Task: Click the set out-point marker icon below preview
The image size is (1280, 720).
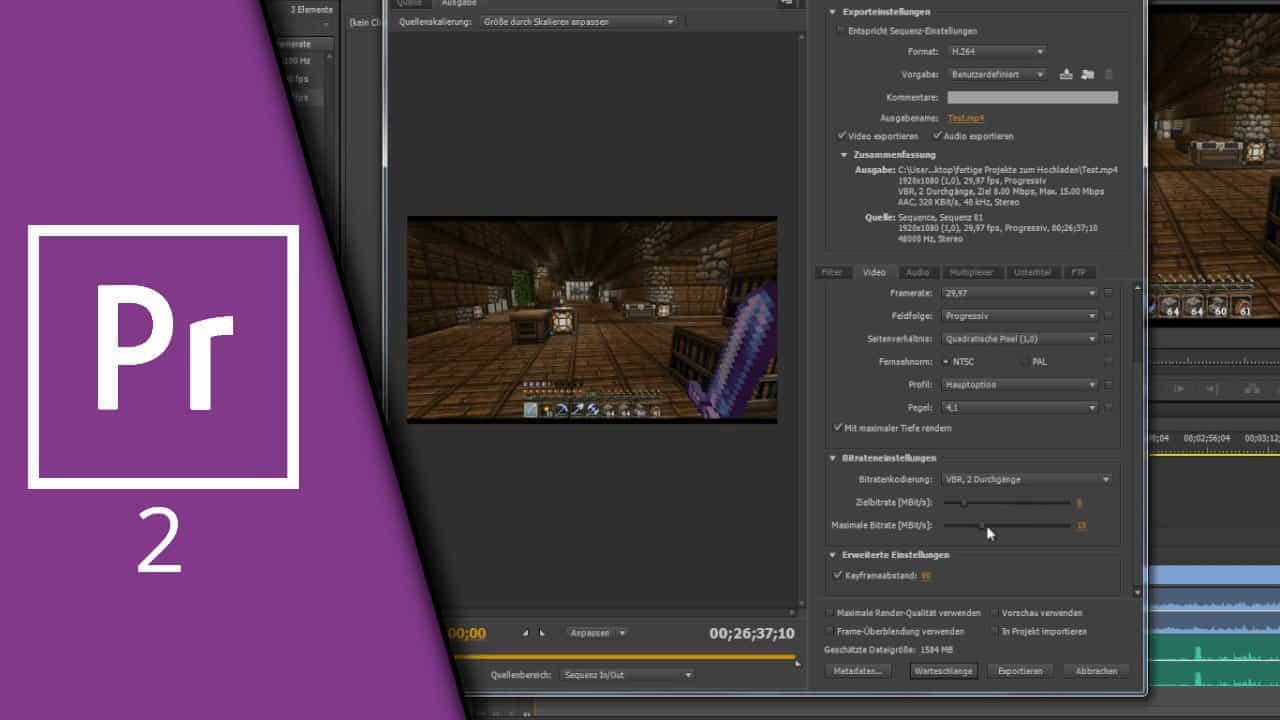Action: click(542, 633)
